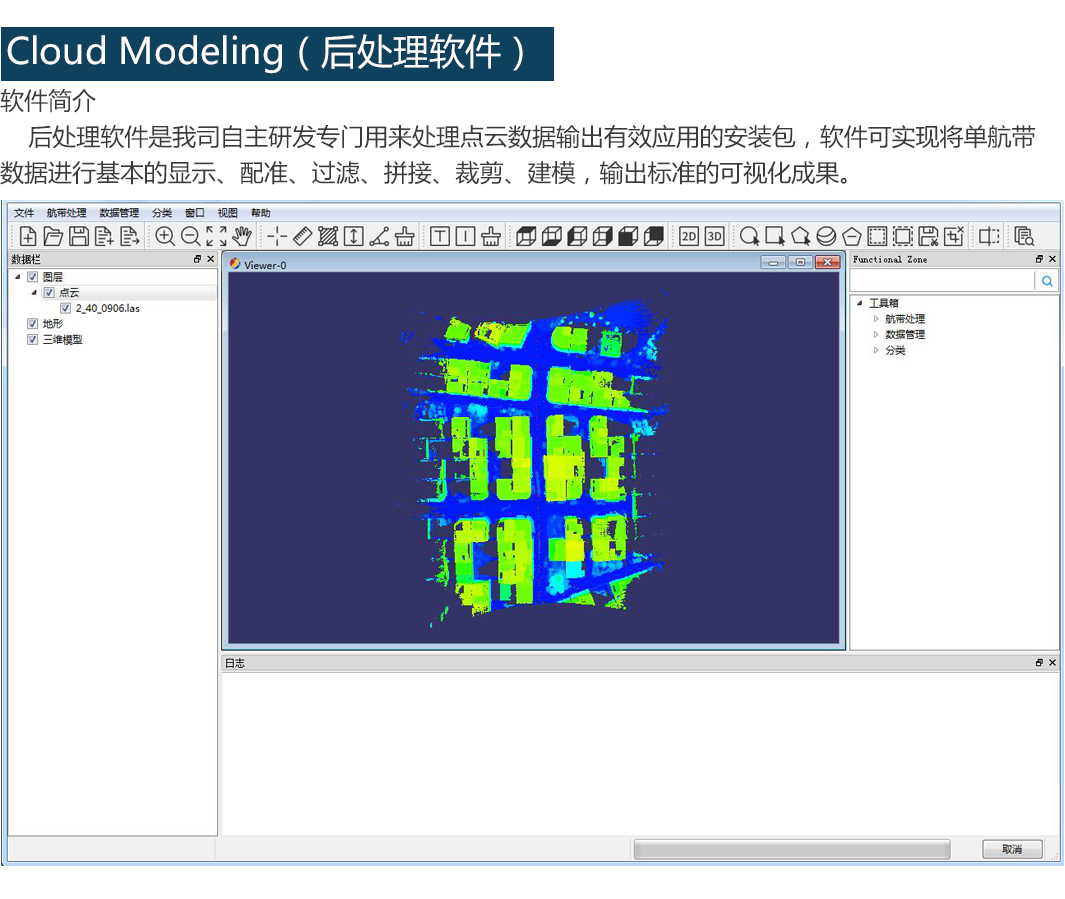Viewport: 1065px width, 899px height.
Task: Switch view to 3D mode
Action: (x=714, y=236)
